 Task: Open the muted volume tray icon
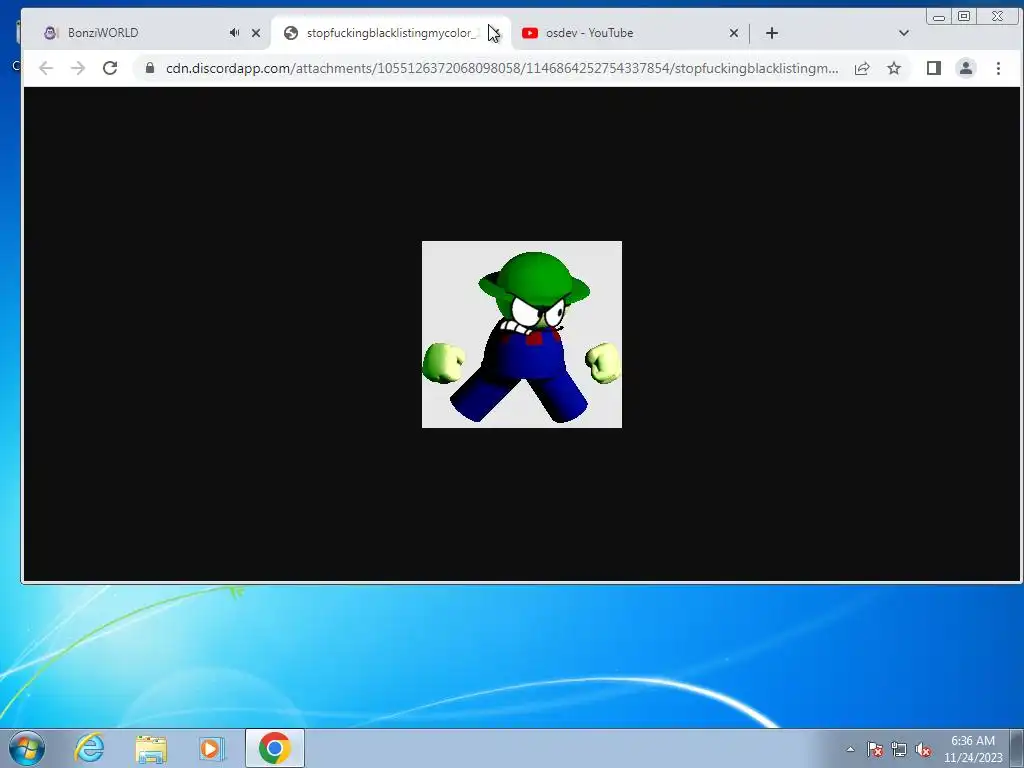tap(923, 749)
